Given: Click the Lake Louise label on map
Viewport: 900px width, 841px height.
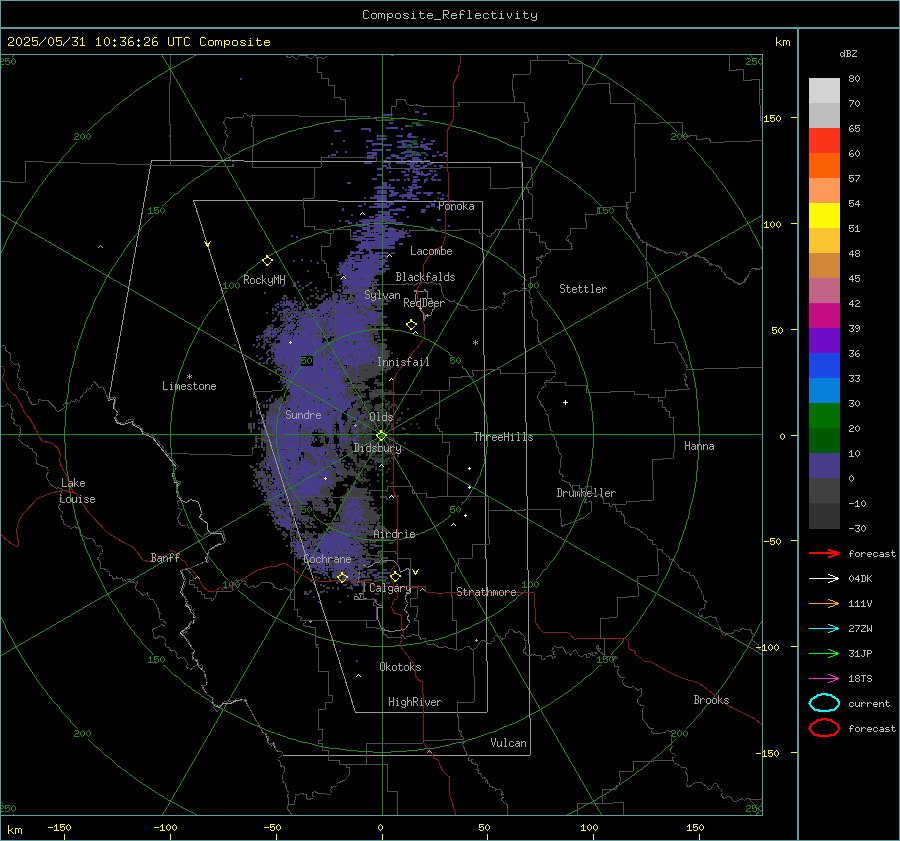Looking at the screenshot, I should point(77,491).
